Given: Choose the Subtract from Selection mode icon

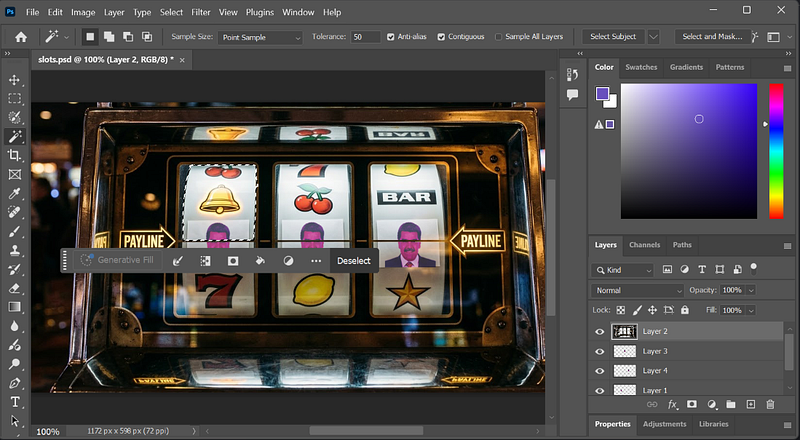Looking at the screenshot, I should [x=128, y=37].
